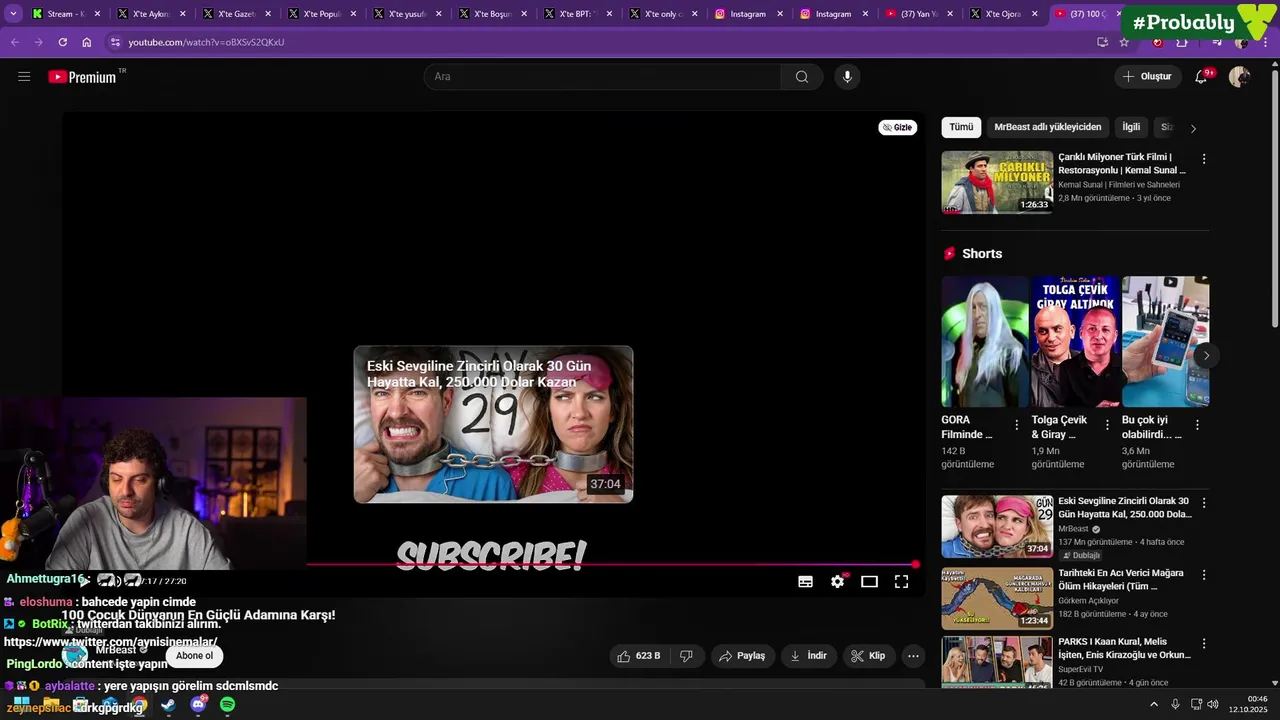Open more actions ellipsis under video
1280x720 pixels.
(913, 656)
